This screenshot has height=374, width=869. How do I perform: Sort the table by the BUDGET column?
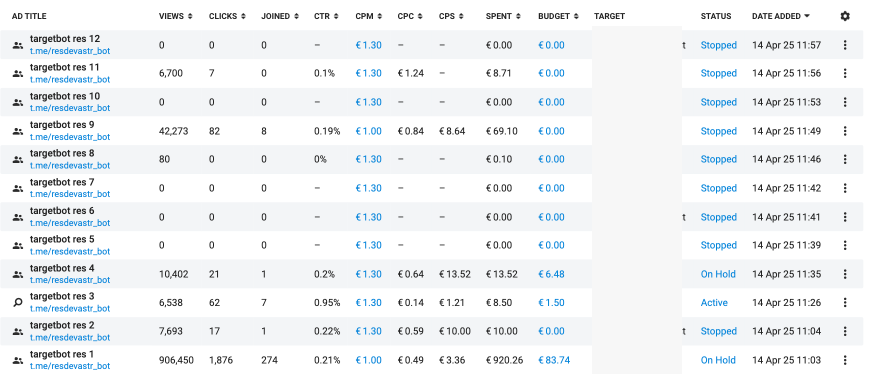[559, 16]
